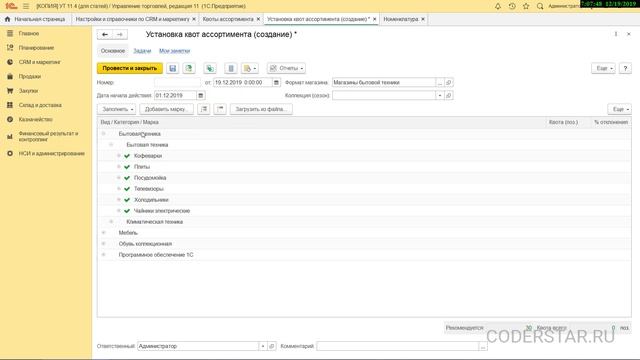Open the Задачи link
Screen dimensions: 640x360
point(142,51)
